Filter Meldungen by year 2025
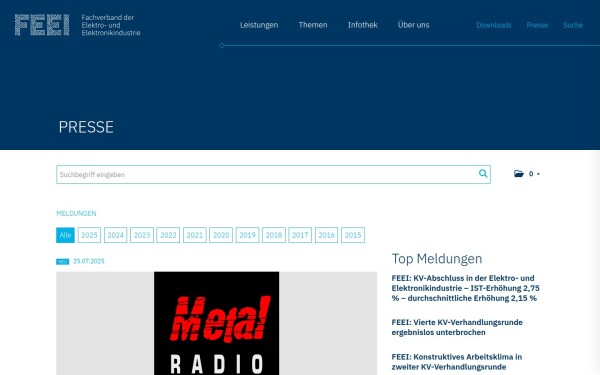The image size is (600, 375). point(89,235)
